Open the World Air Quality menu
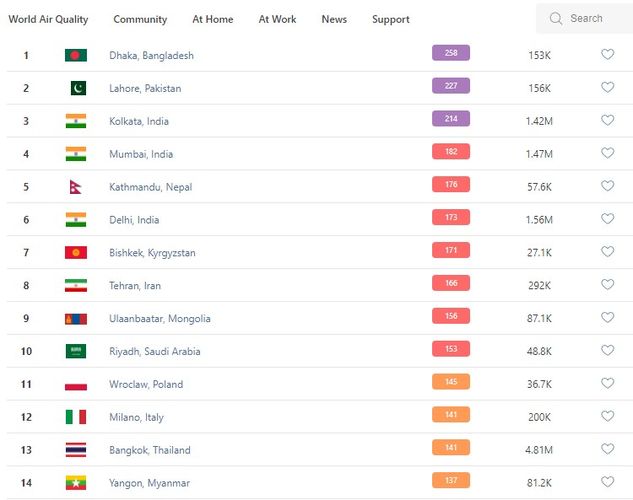Viewport: 633px width, 500px height. coord(48,19)
